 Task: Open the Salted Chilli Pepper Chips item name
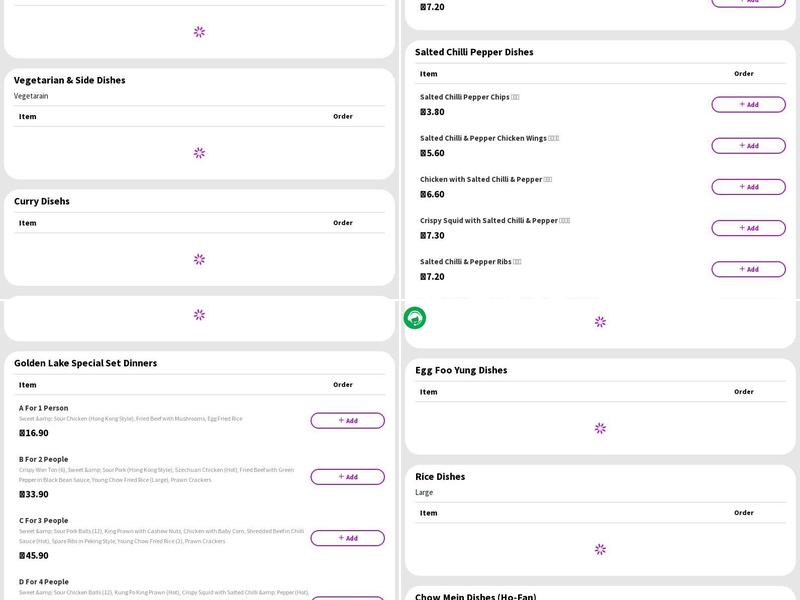[465, 97]
